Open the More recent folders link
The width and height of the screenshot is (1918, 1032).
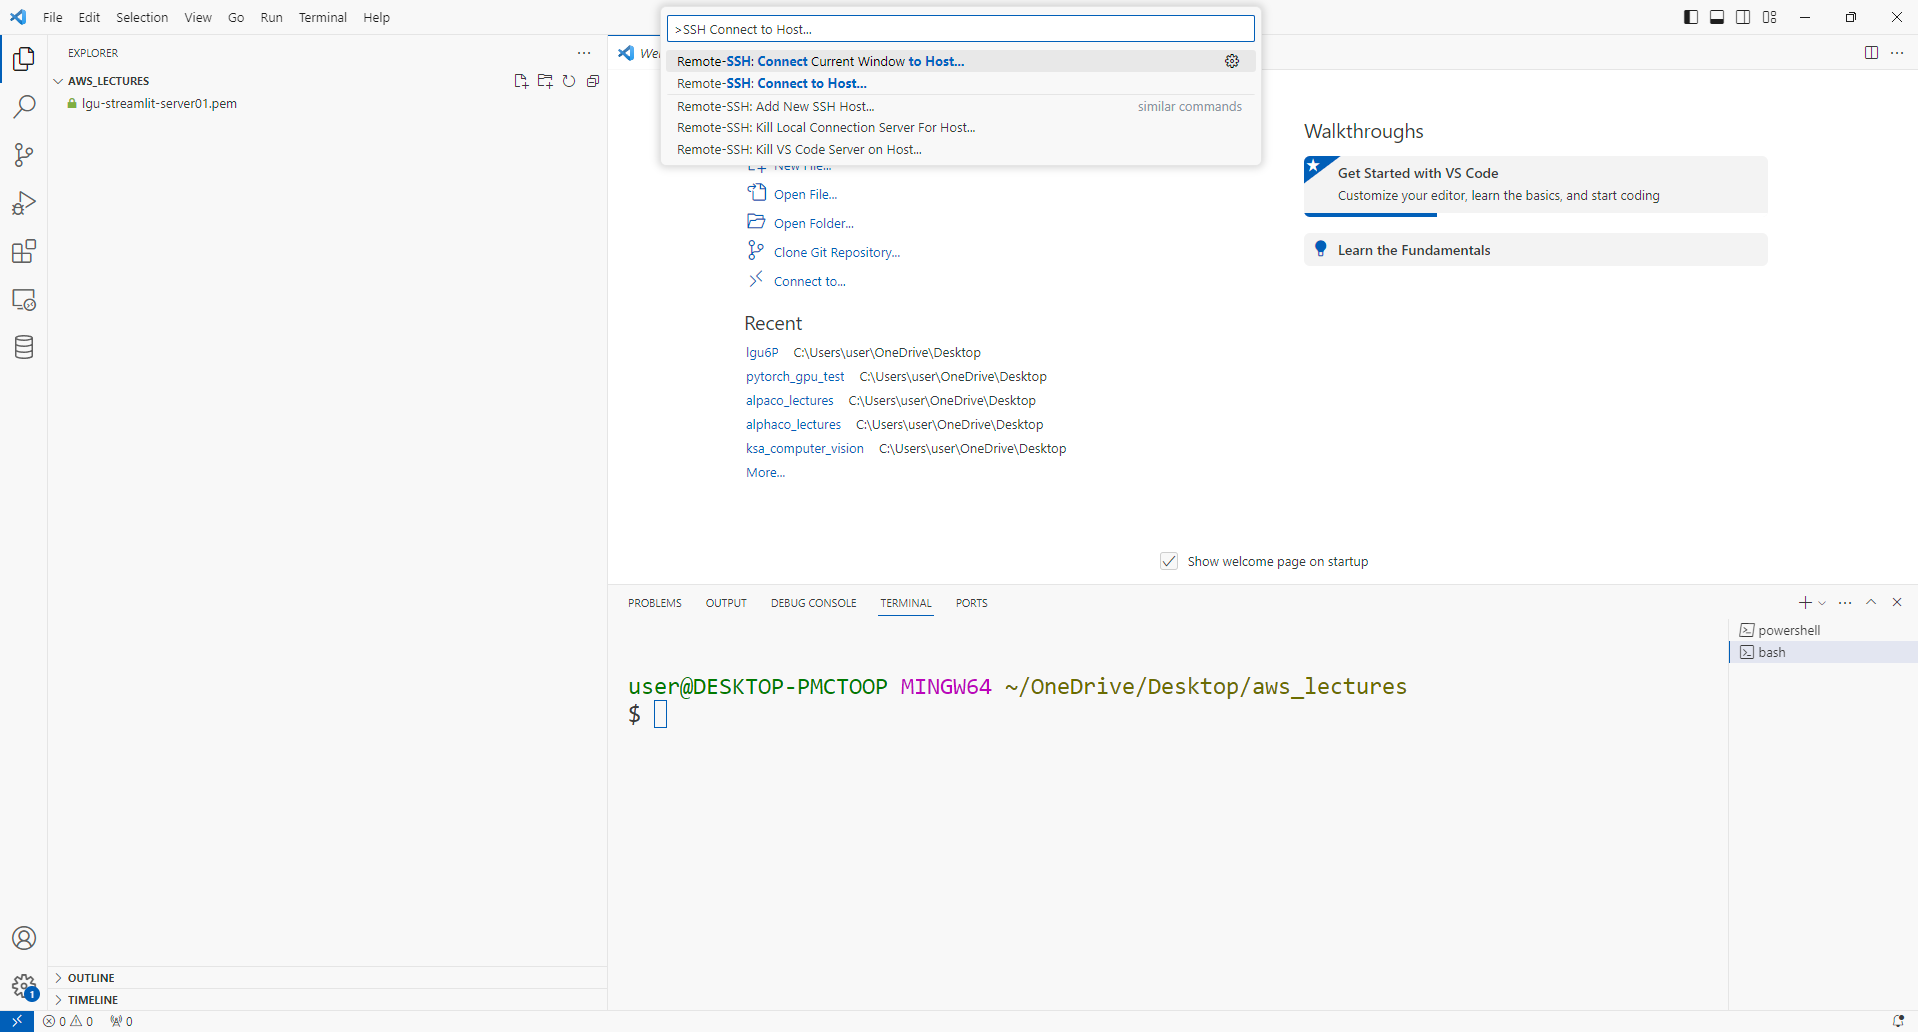(x=765, y=472)
